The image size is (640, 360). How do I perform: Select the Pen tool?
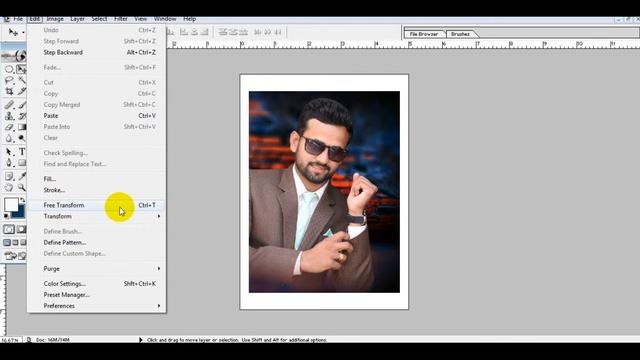[x=9, y=163]
